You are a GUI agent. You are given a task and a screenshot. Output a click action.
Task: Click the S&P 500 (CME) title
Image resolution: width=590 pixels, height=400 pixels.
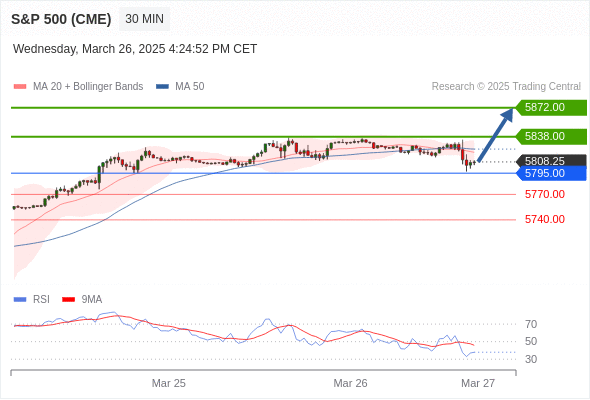[61, 19]
